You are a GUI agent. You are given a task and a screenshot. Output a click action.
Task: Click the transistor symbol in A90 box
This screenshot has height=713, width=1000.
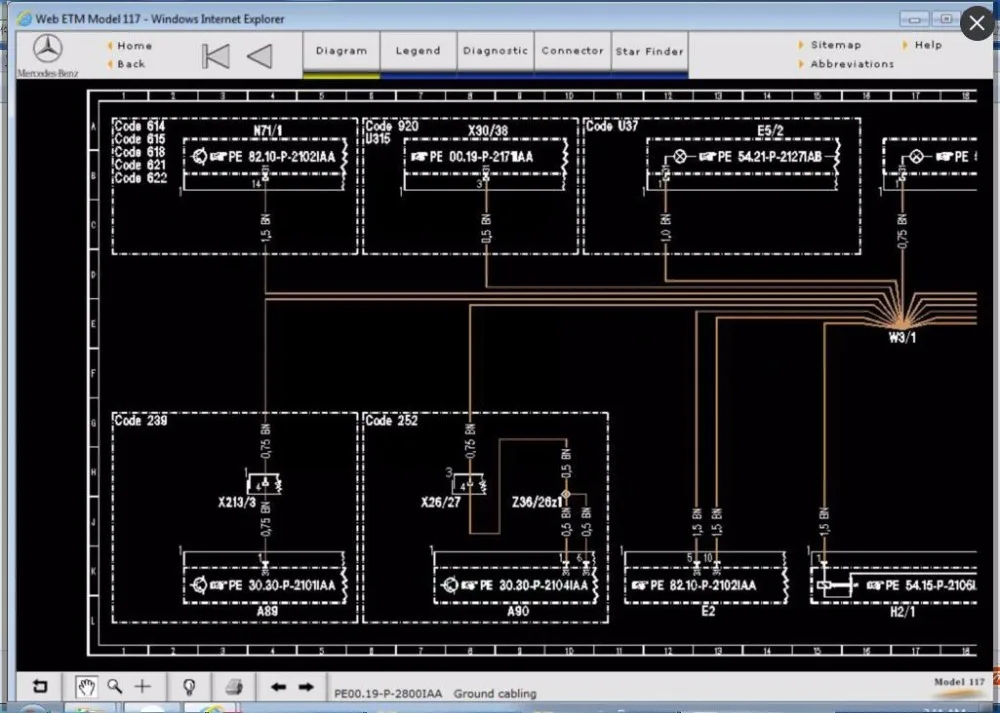450,585
